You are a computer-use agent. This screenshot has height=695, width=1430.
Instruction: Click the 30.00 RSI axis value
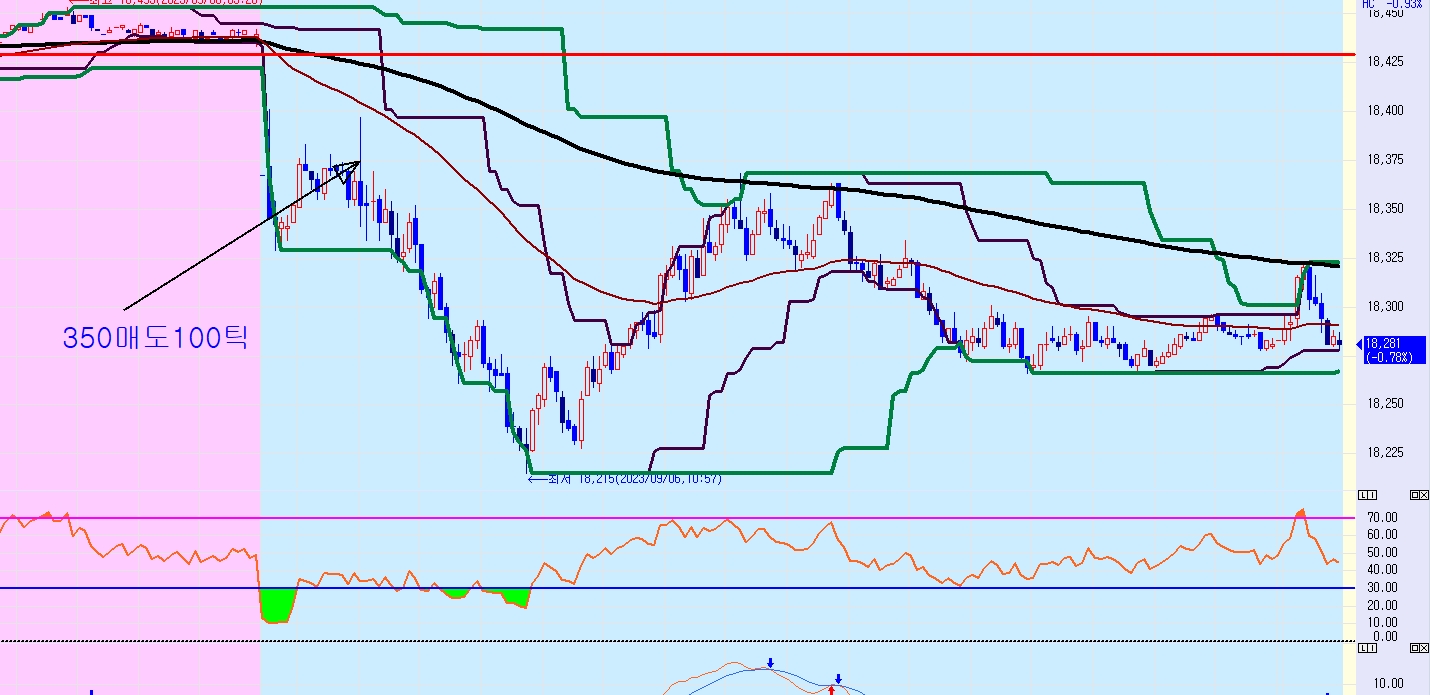point(1382,587)
